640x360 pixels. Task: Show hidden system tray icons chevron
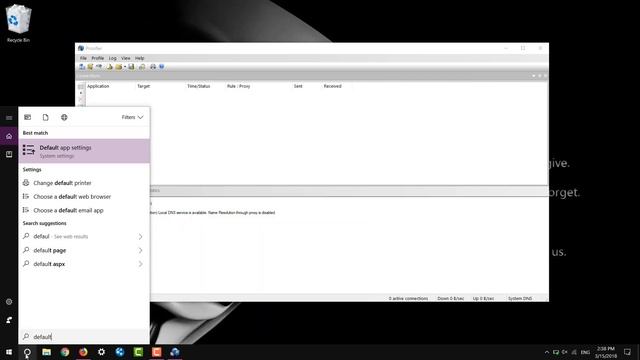[x=547, y=352]
